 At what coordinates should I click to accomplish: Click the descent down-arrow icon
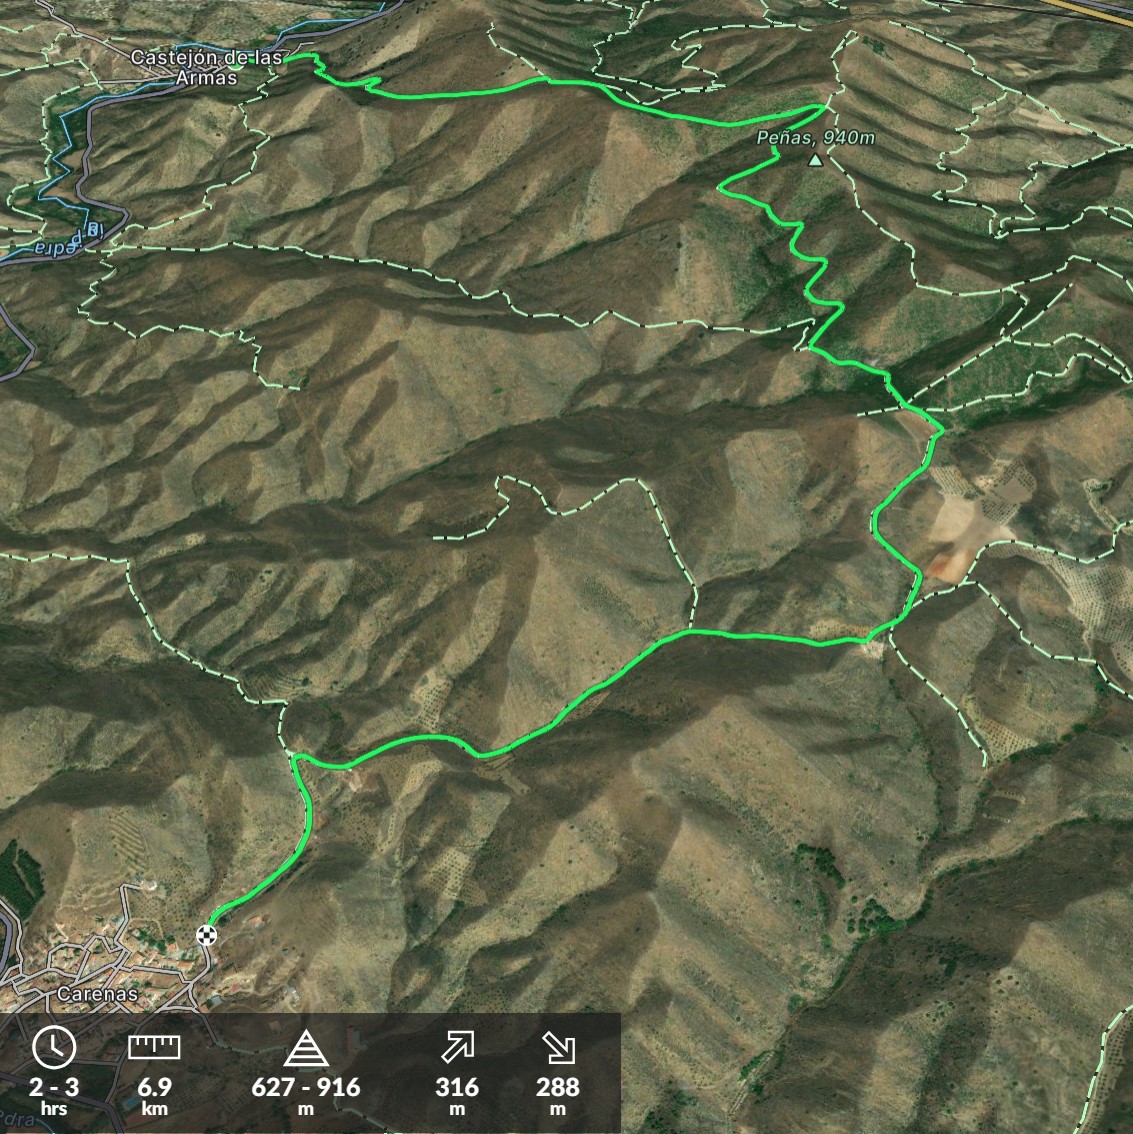(x=558, y=1047)
